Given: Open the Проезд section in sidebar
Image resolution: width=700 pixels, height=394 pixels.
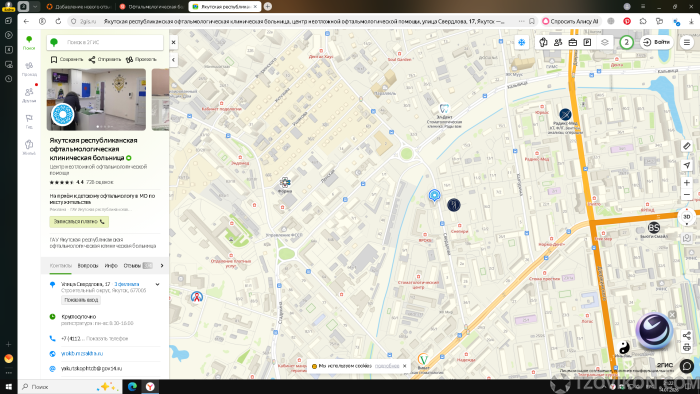Looking at the screenshot, I should click(x=29, y=69).
